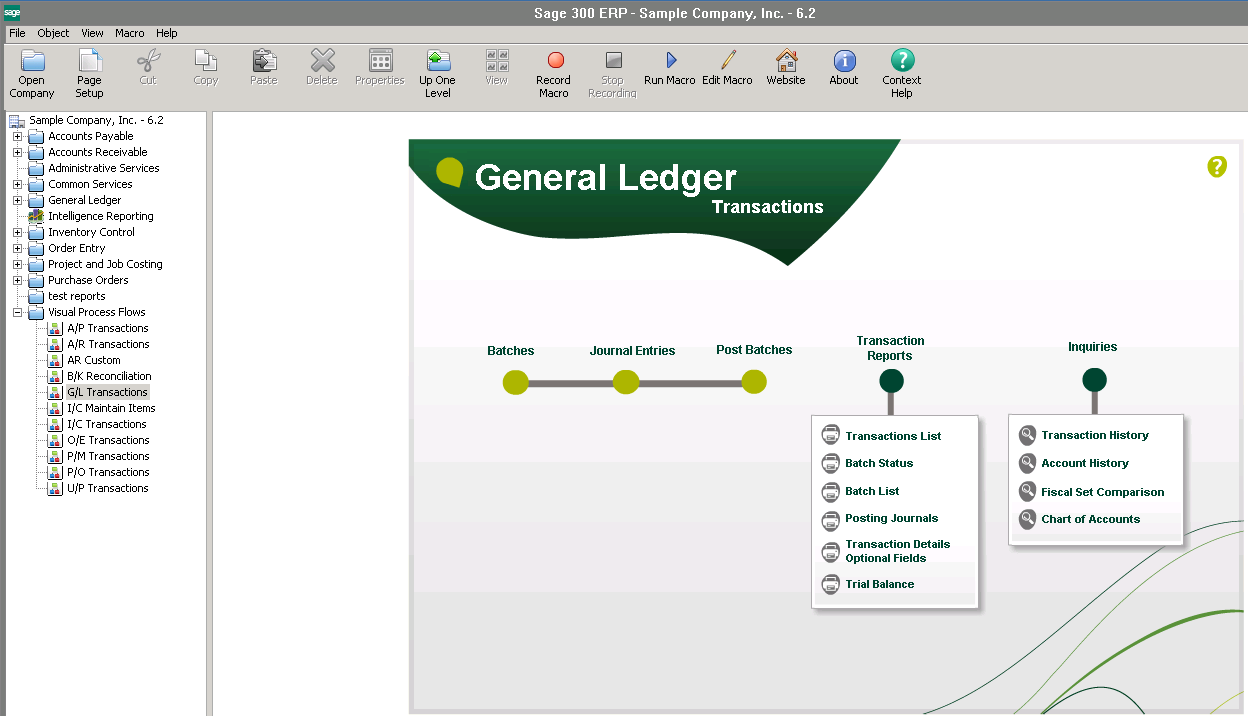Open the Macro menu
1248x716 pixels.
pos(129,33)
